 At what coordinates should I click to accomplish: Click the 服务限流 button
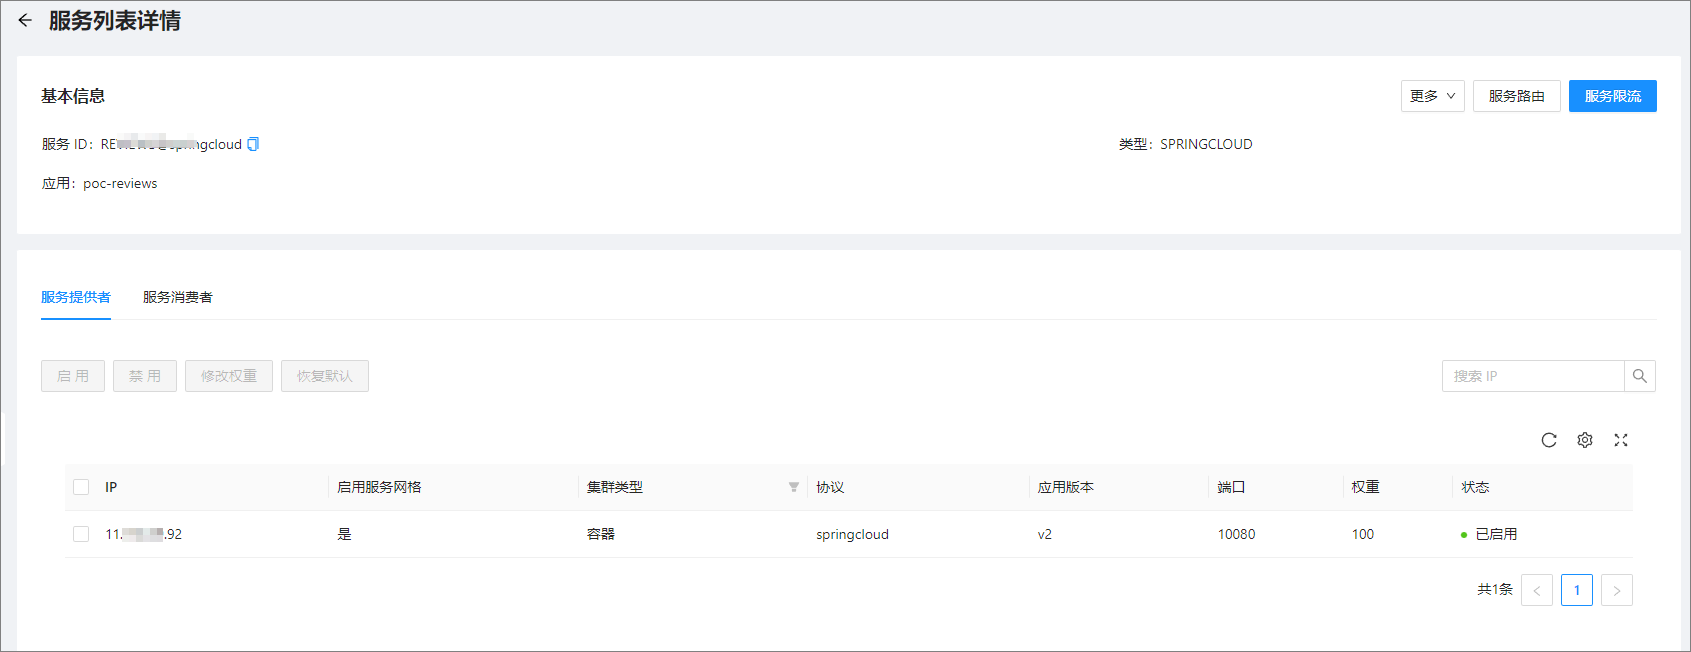[1613, 96]
